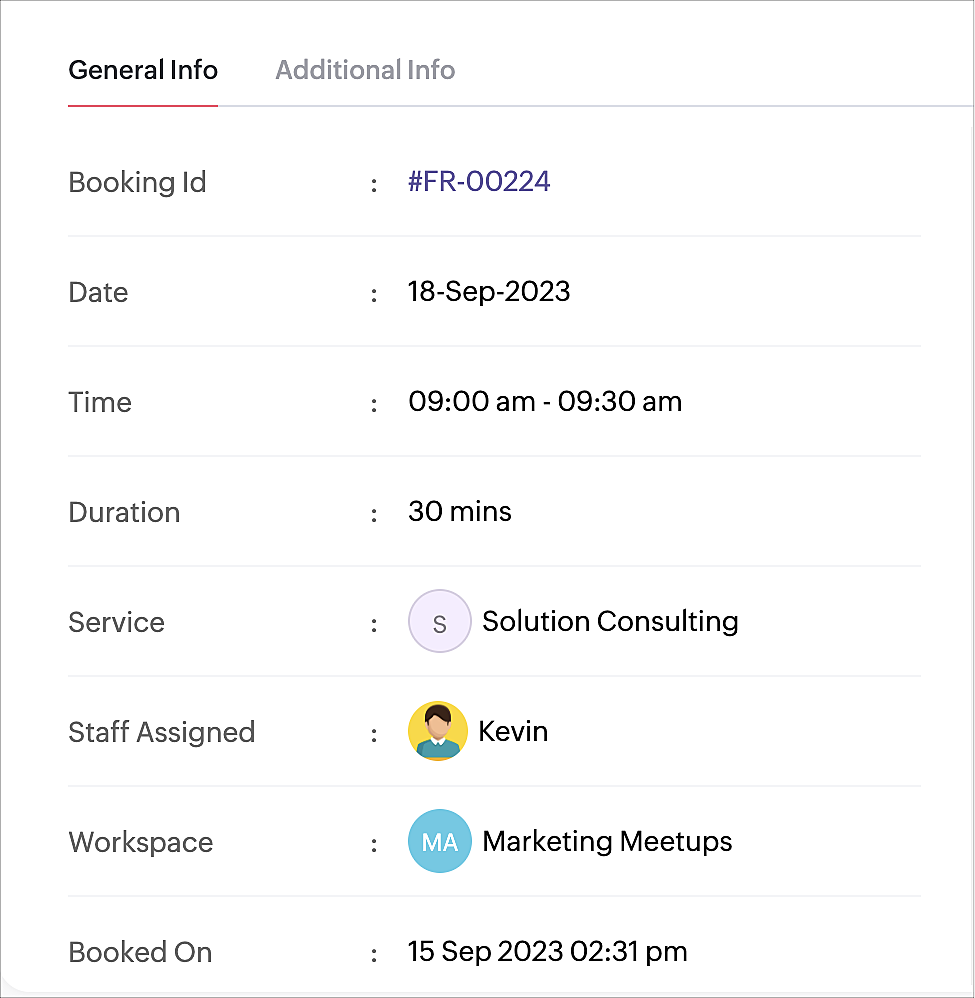Click the 30 mins duration value
Viewport: 975px width, 998px height.
pyautogui.click(x=459, y=512)
